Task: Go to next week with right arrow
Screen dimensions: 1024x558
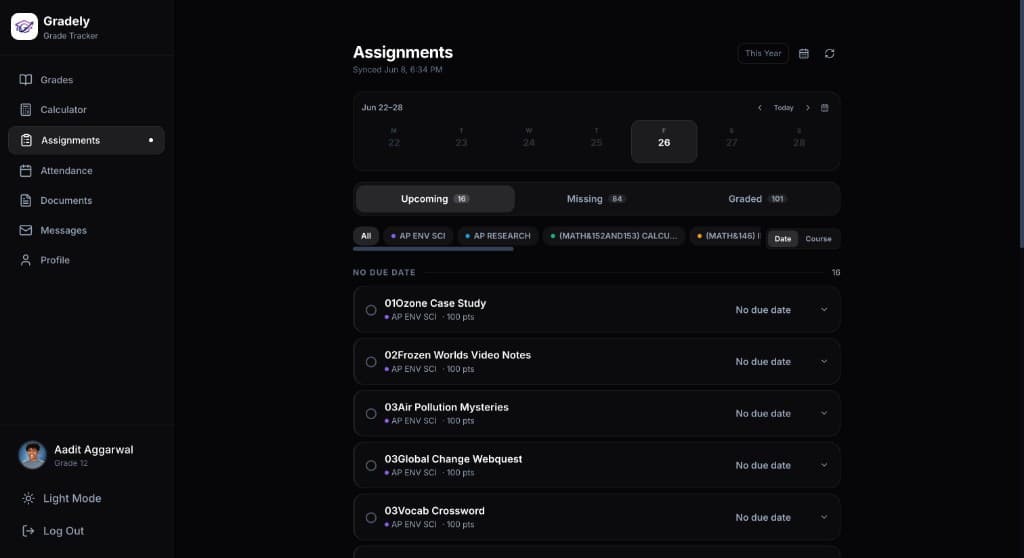Action: click(x=808, y=108)
